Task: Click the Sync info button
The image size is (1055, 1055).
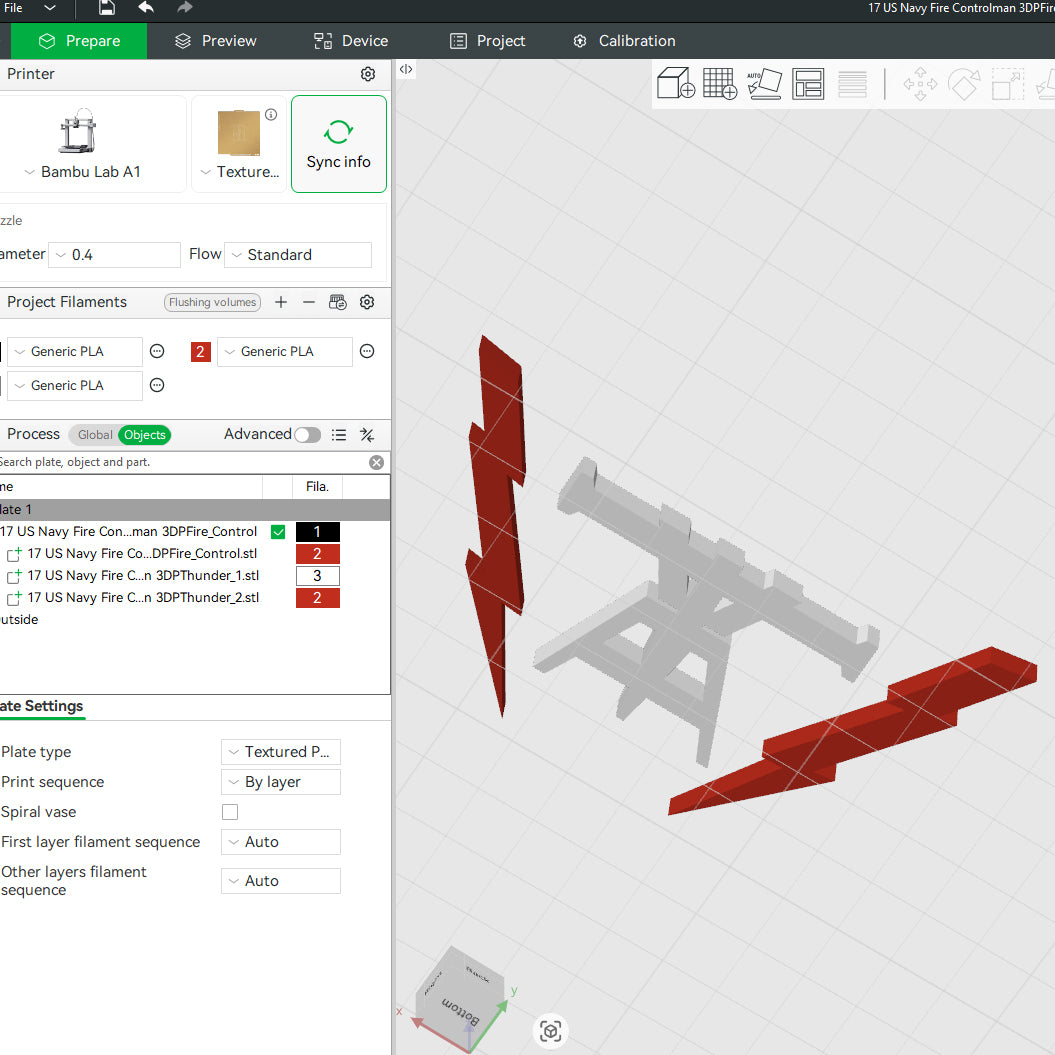Action: pos(338,144)
